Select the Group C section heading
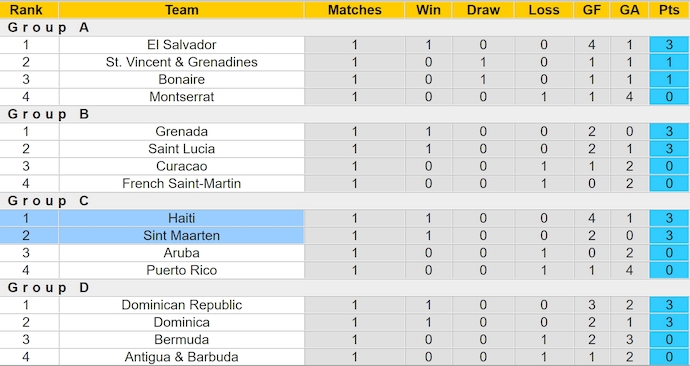 tap(48, 201)
